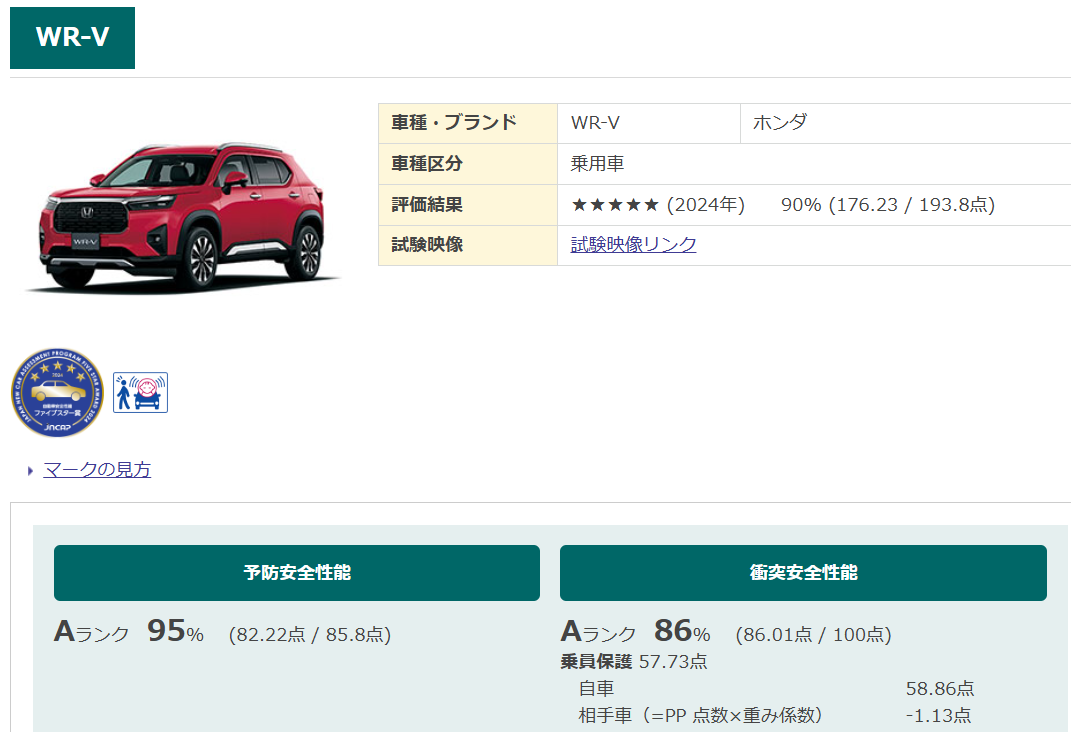This screenshot has width=1071, height=732.
Task: Click the 乗員保護 57.73点 line
Action: click(634, 662)
